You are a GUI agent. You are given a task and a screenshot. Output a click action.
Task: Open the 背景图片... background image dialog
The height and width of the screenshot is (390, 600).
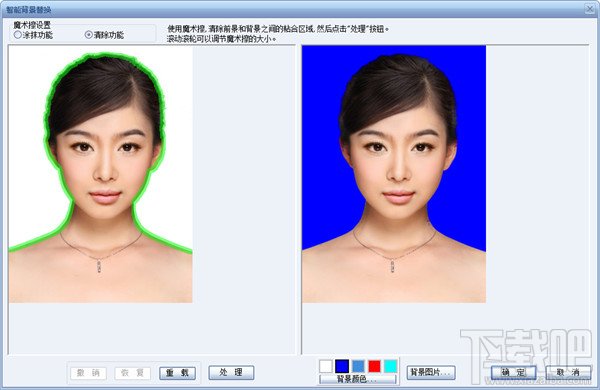tap(431, 372)
